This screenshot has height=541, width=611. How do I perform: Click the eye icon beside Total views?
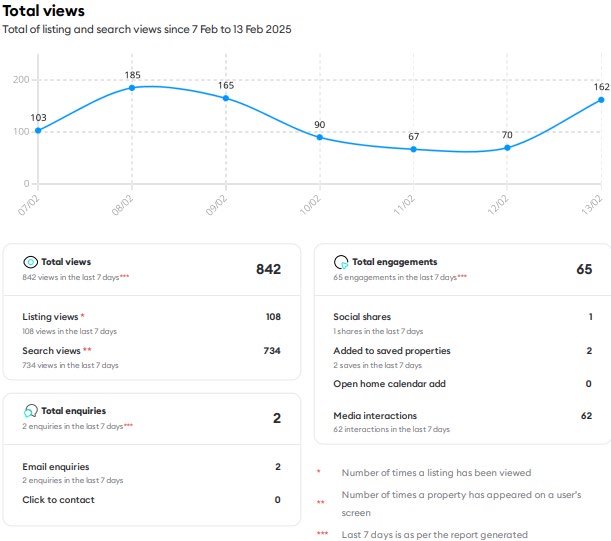click(30, 262)
